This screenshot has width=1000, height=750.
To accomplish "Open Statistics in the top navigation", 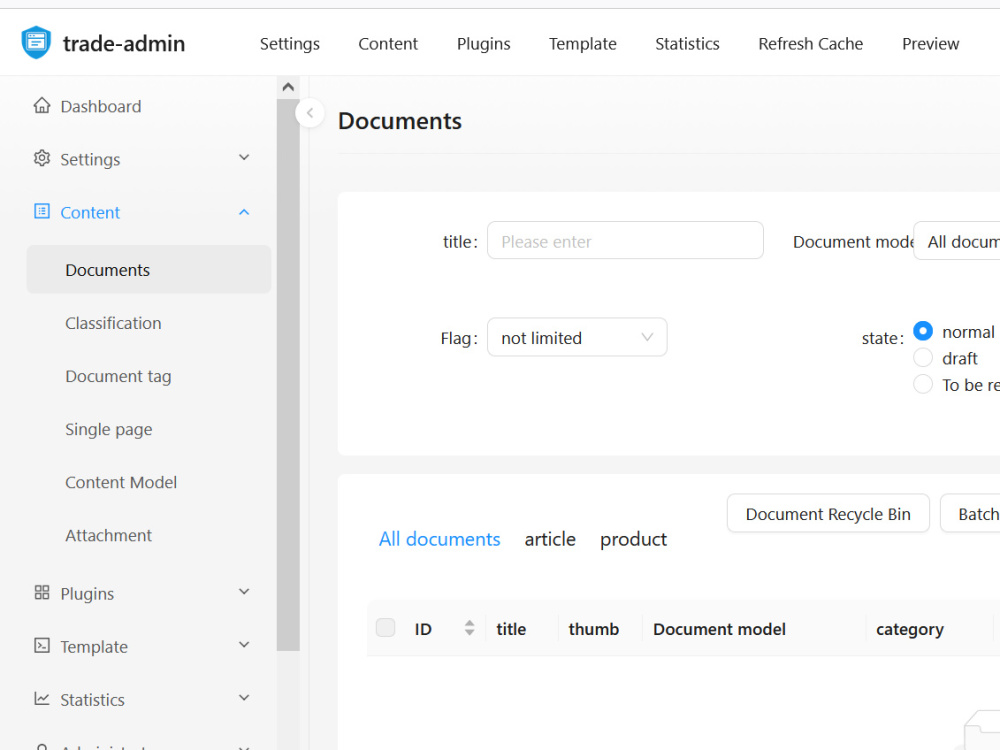I will point(688,43).
